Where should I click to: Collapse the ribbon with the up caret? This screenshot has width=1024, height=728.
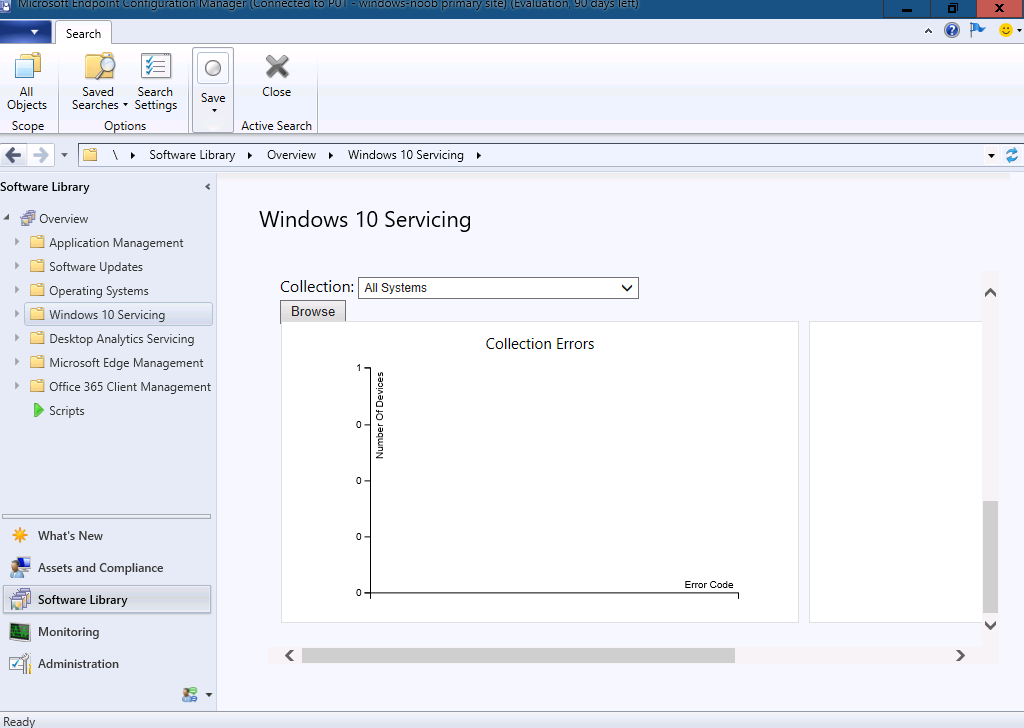point(928,31)
